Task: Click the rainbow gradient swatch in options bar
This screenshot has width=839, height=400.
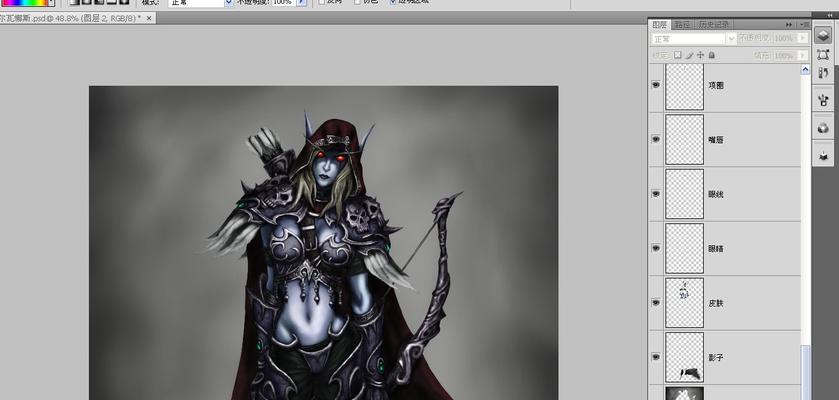Action: pyautogui.click(x=25, y=3)
